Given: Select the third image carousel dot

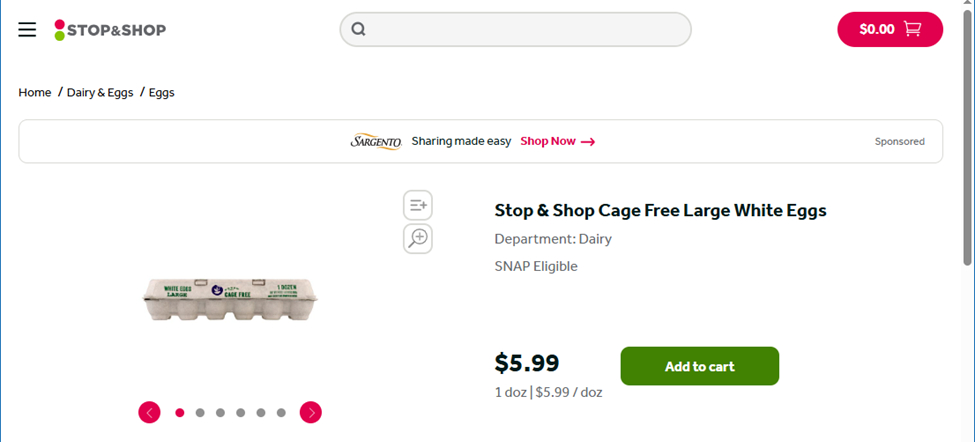Looking at the screenshot, I should [220, 412].
